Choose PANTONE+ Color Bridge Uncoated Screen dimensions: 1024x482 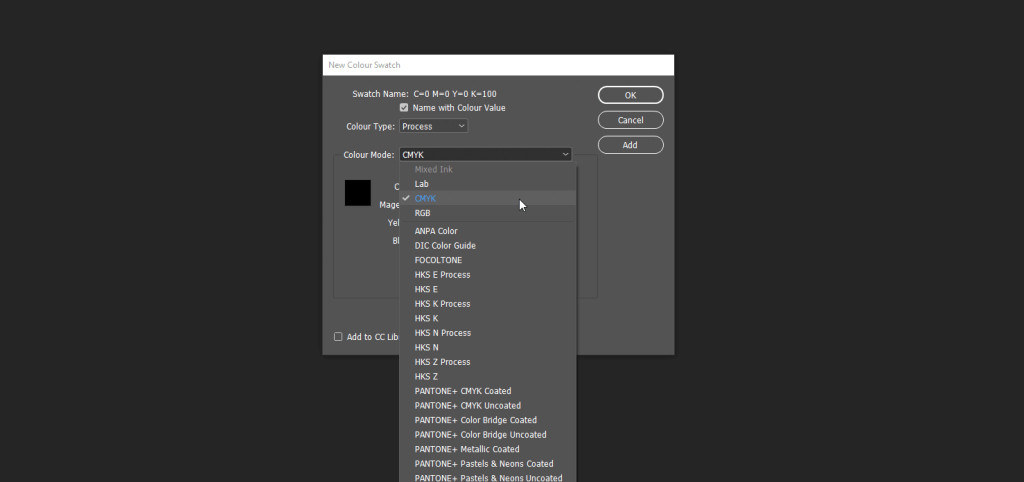(x=480, y=435)
